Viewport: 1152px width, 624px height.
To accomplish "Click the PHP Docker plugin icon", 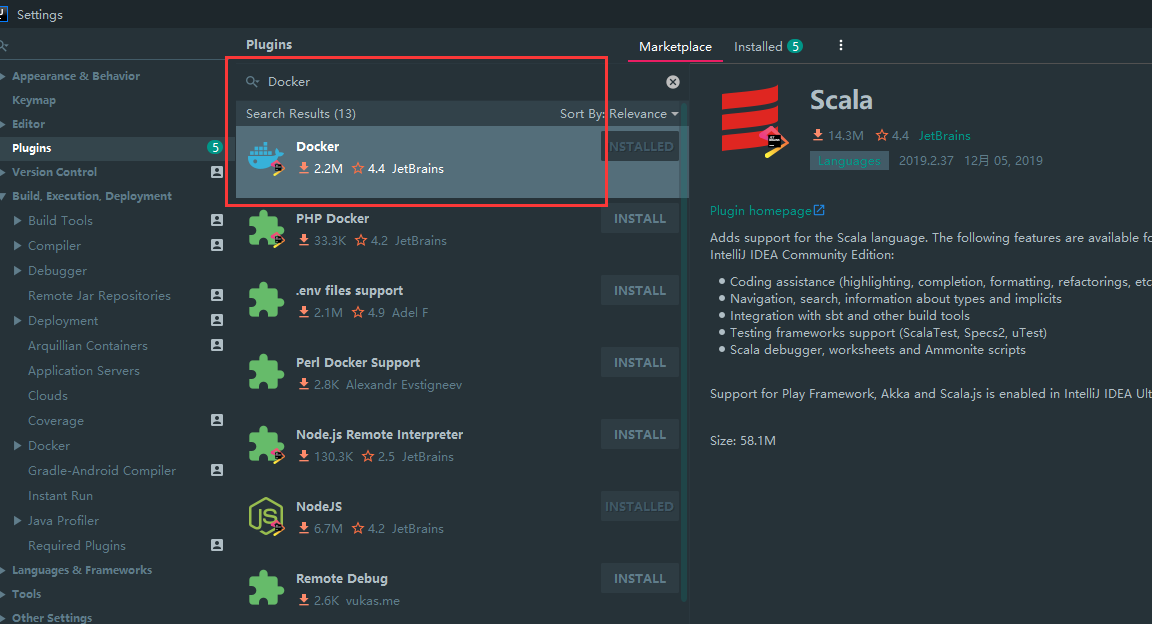I will 266,229.
